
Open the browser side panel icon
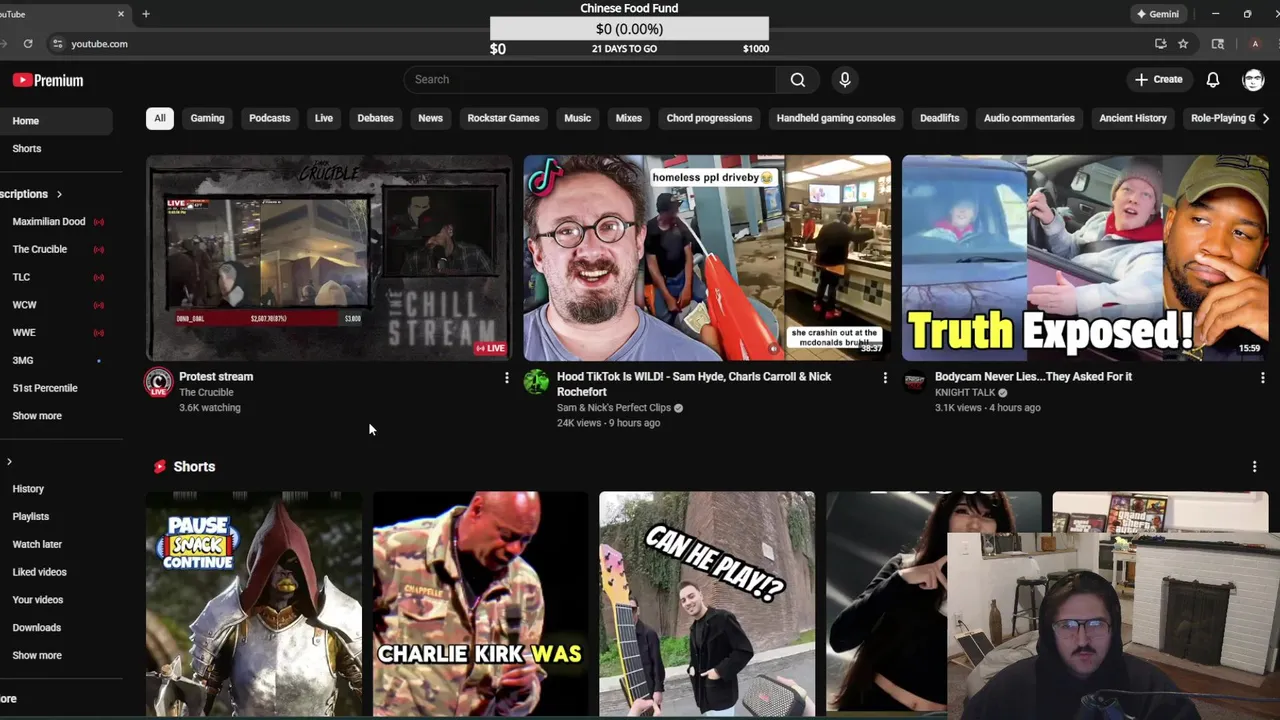point(1217,44)
